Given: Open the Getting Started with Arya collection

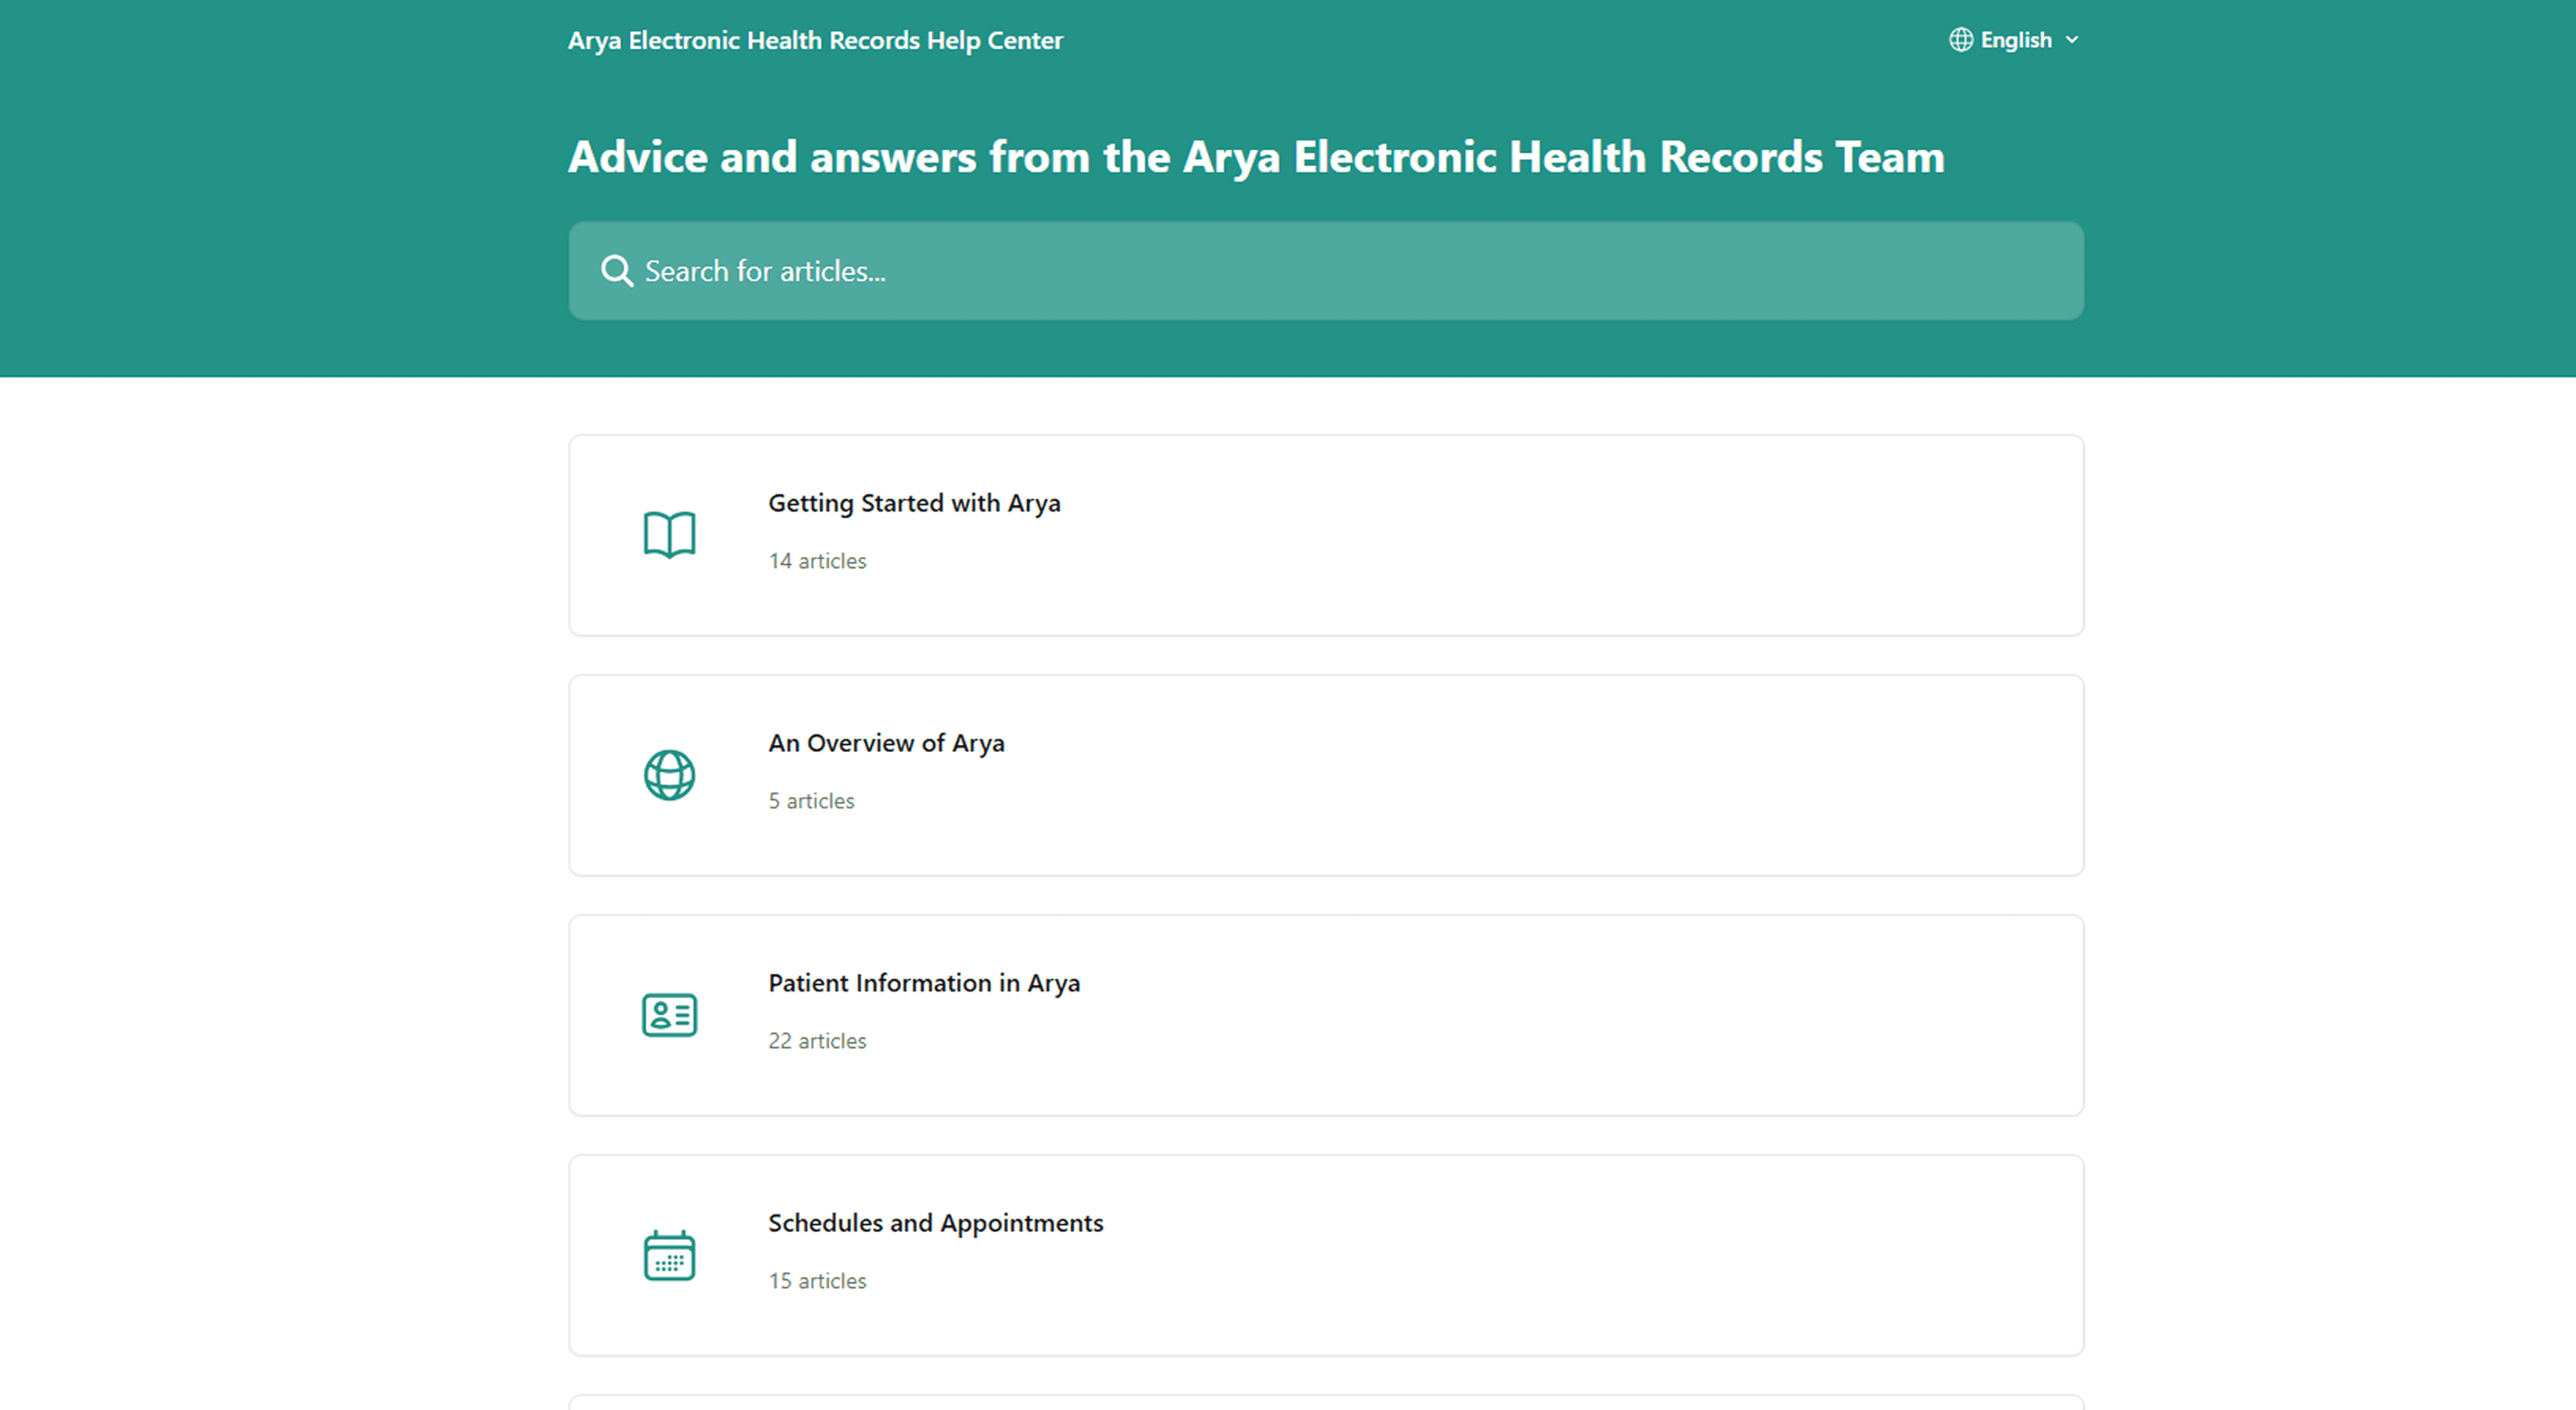Looking at the screenshot, I should click(1326, 535).
